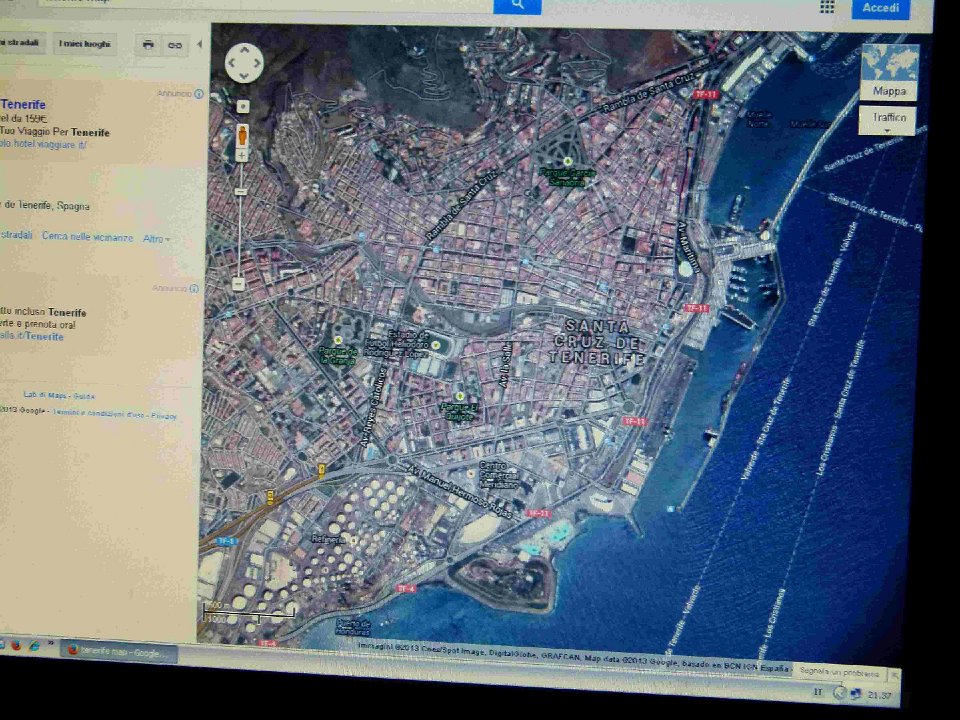Viewport: 960px width, 720px height.
Task: Open the Indicazioni stradali button at top
Action: coord(21,43)
